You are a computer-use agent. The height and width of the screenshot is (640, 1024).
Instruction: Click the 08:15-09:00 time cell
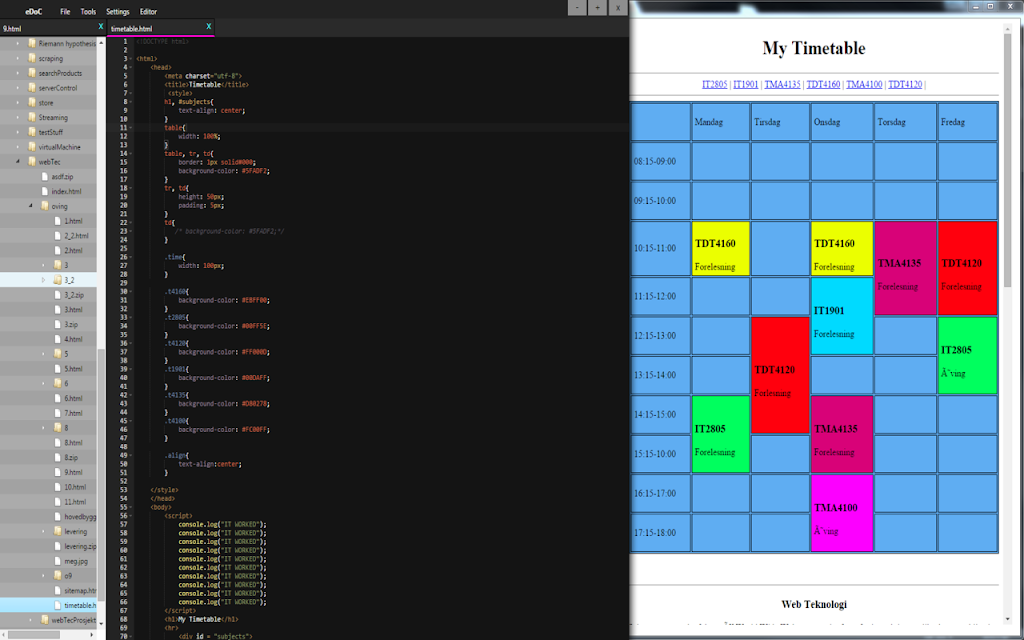(x=660, y=161)
